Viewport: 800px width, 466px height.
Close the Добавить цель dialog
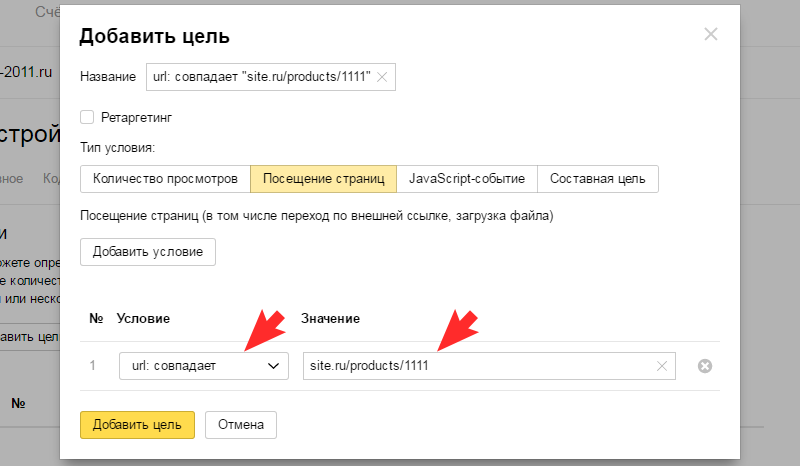coord(711,35)
